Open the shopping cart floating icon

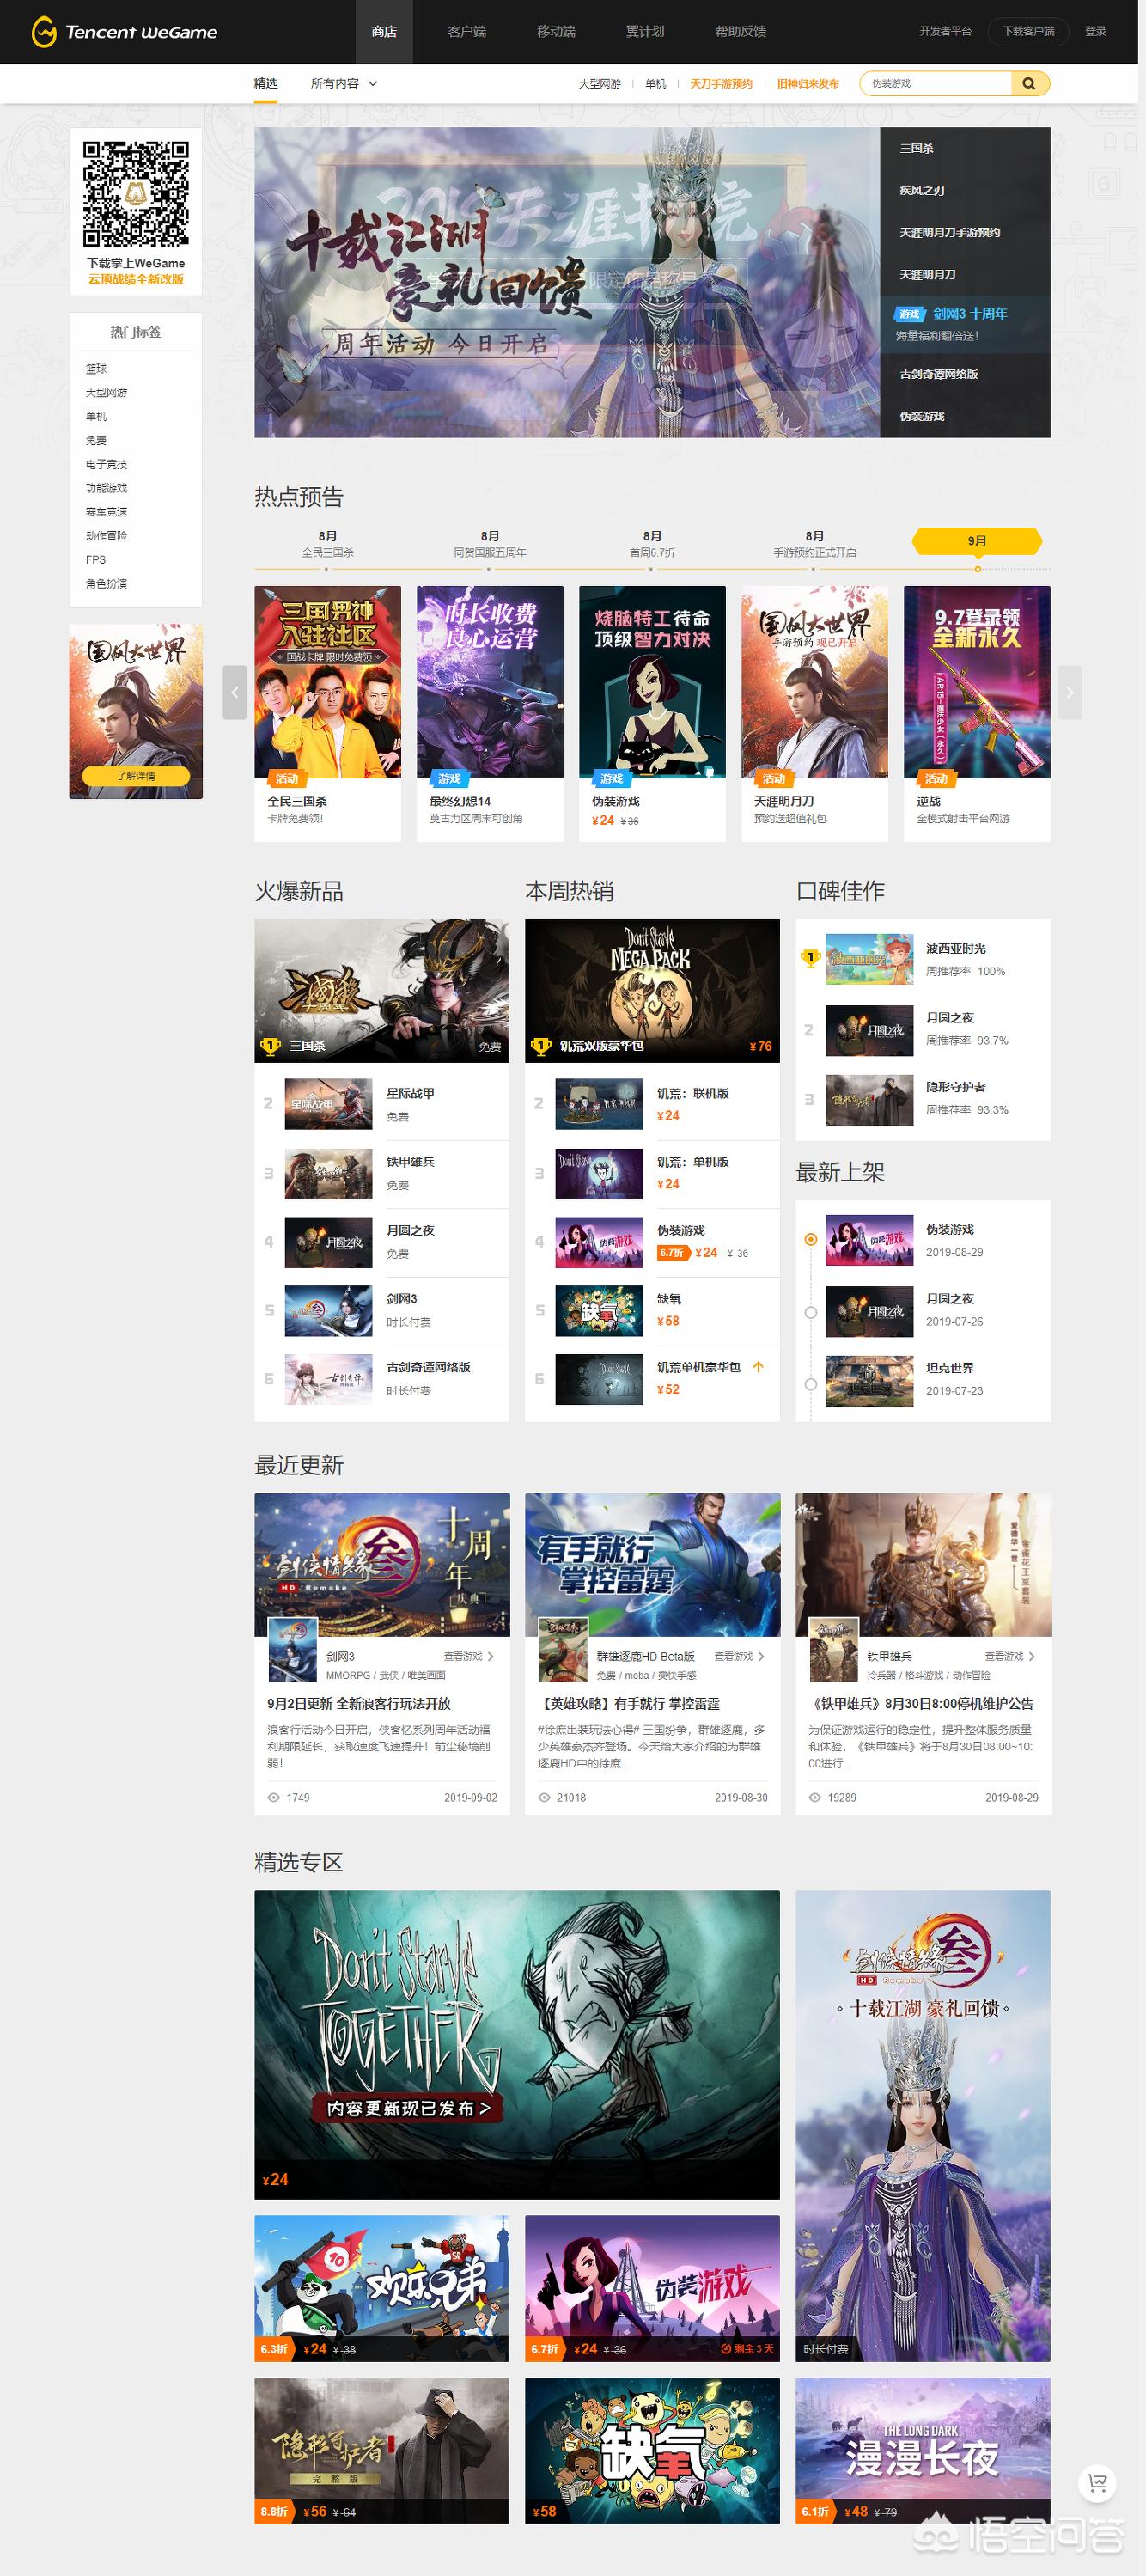tap(1097, 2482)
